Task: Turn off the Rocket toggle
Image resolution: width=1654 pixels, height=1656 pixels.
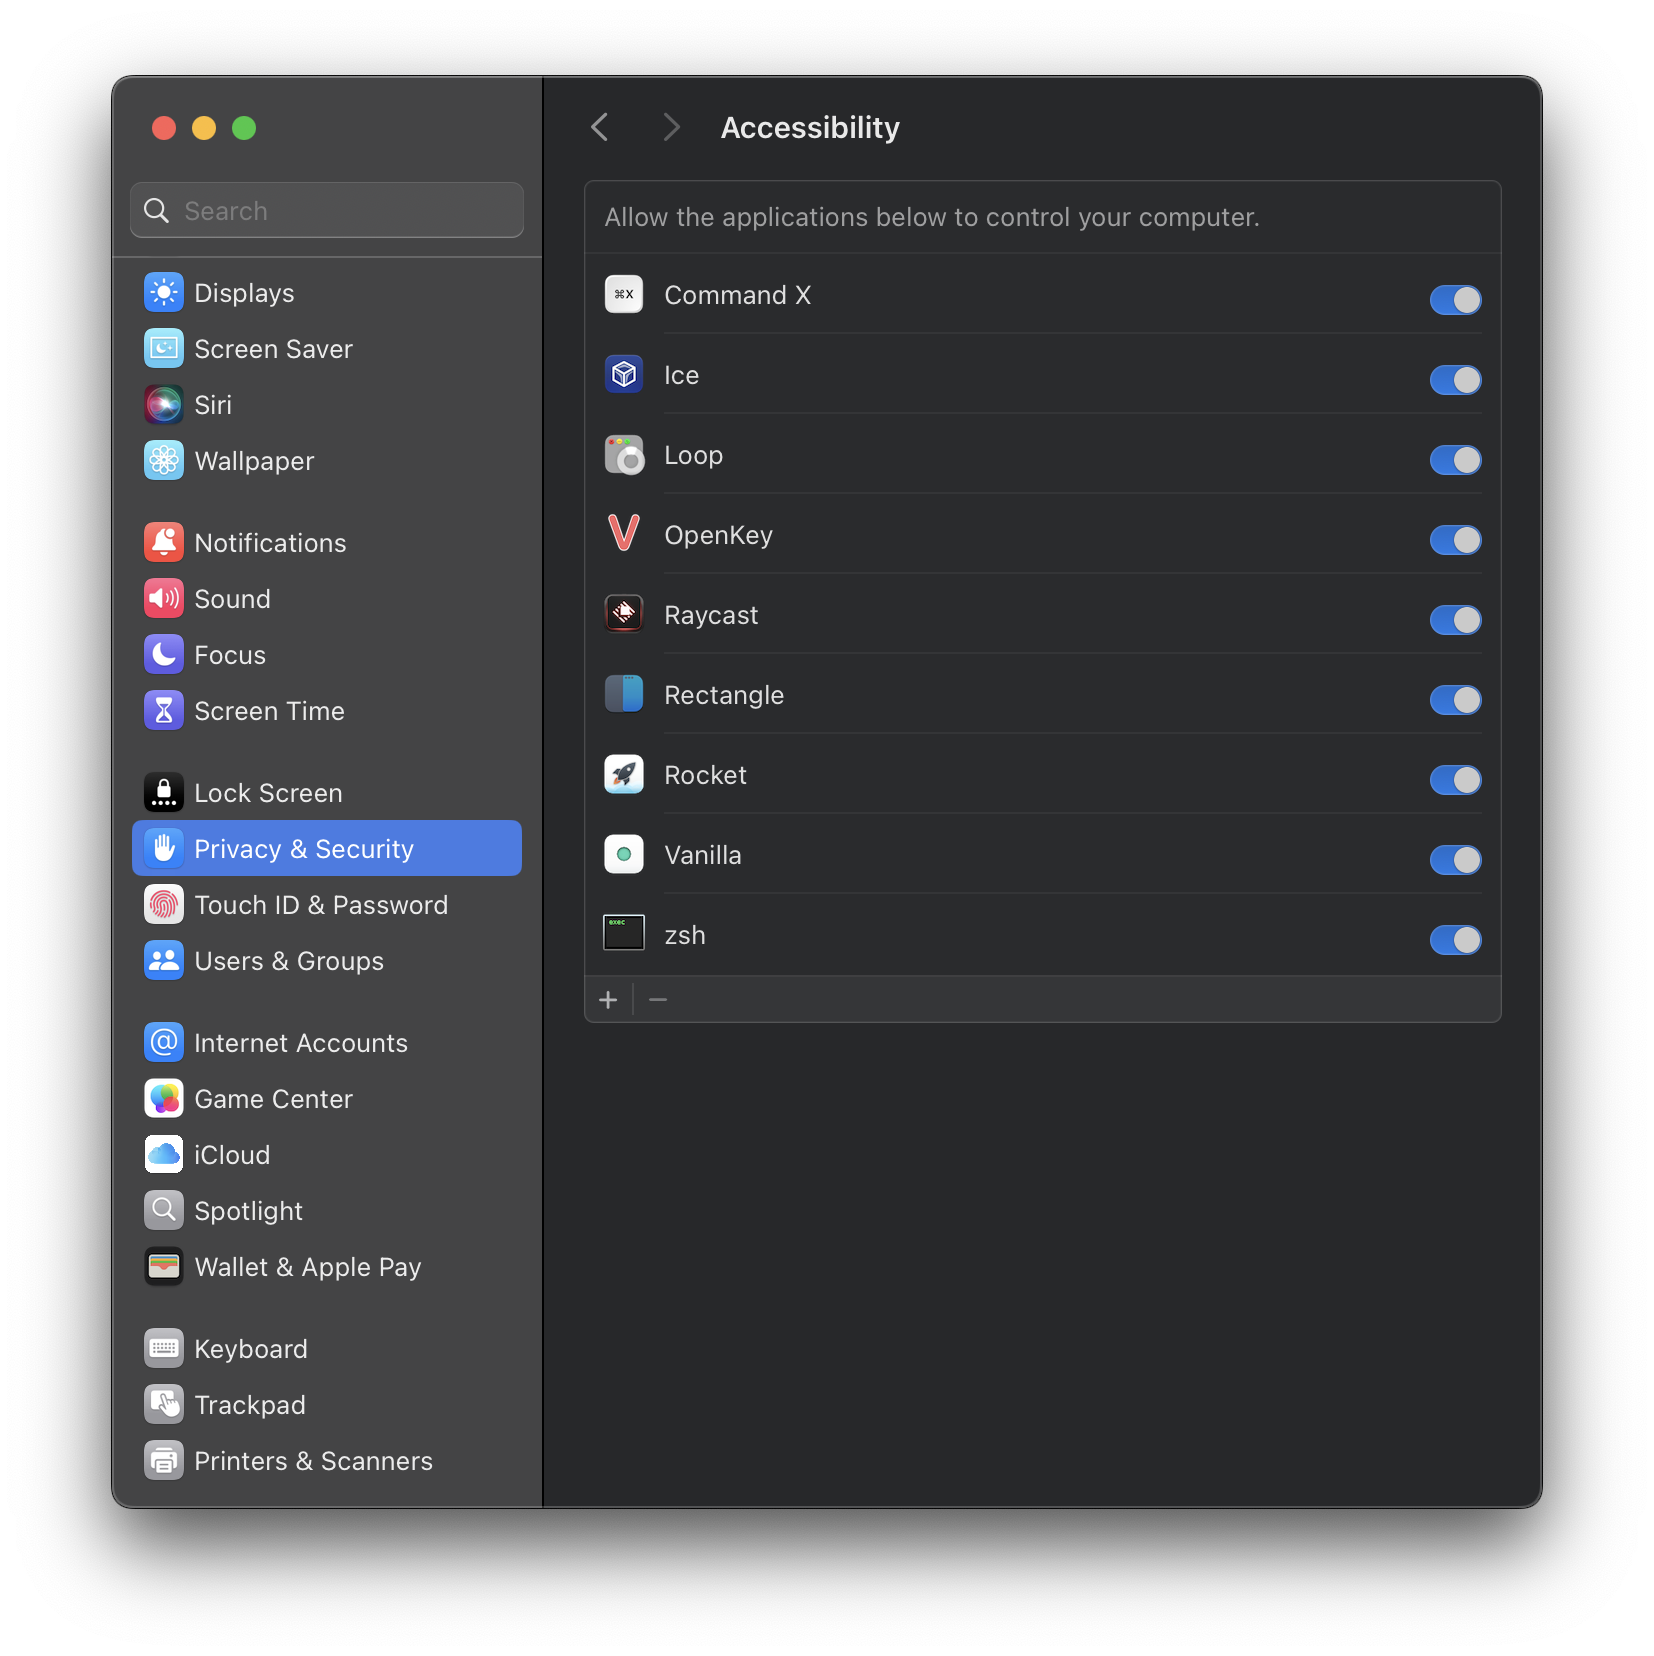Action: pos(1455,780)
